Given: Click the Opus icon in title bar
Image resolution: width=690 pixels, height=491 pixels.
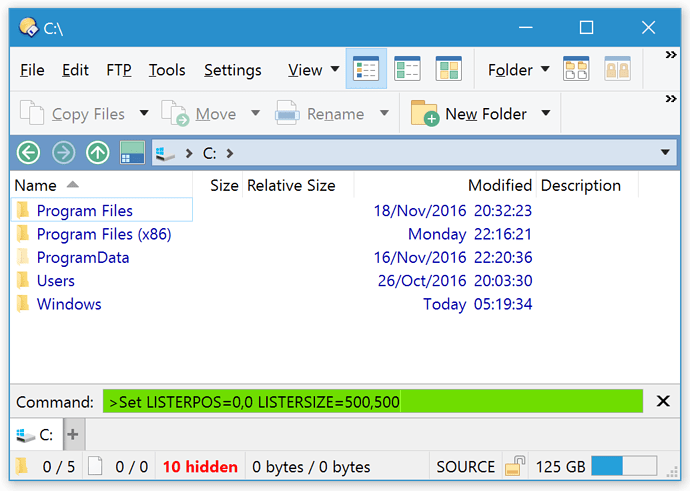Looking at the screenshot, I should pos(29,27).
